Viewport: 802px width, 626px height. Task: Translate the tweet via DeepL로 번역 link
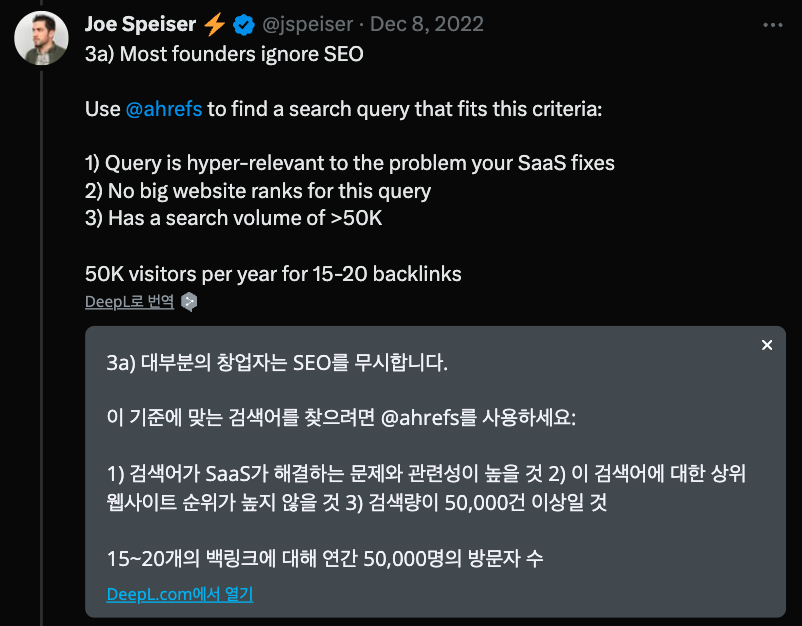pos(129,299)
